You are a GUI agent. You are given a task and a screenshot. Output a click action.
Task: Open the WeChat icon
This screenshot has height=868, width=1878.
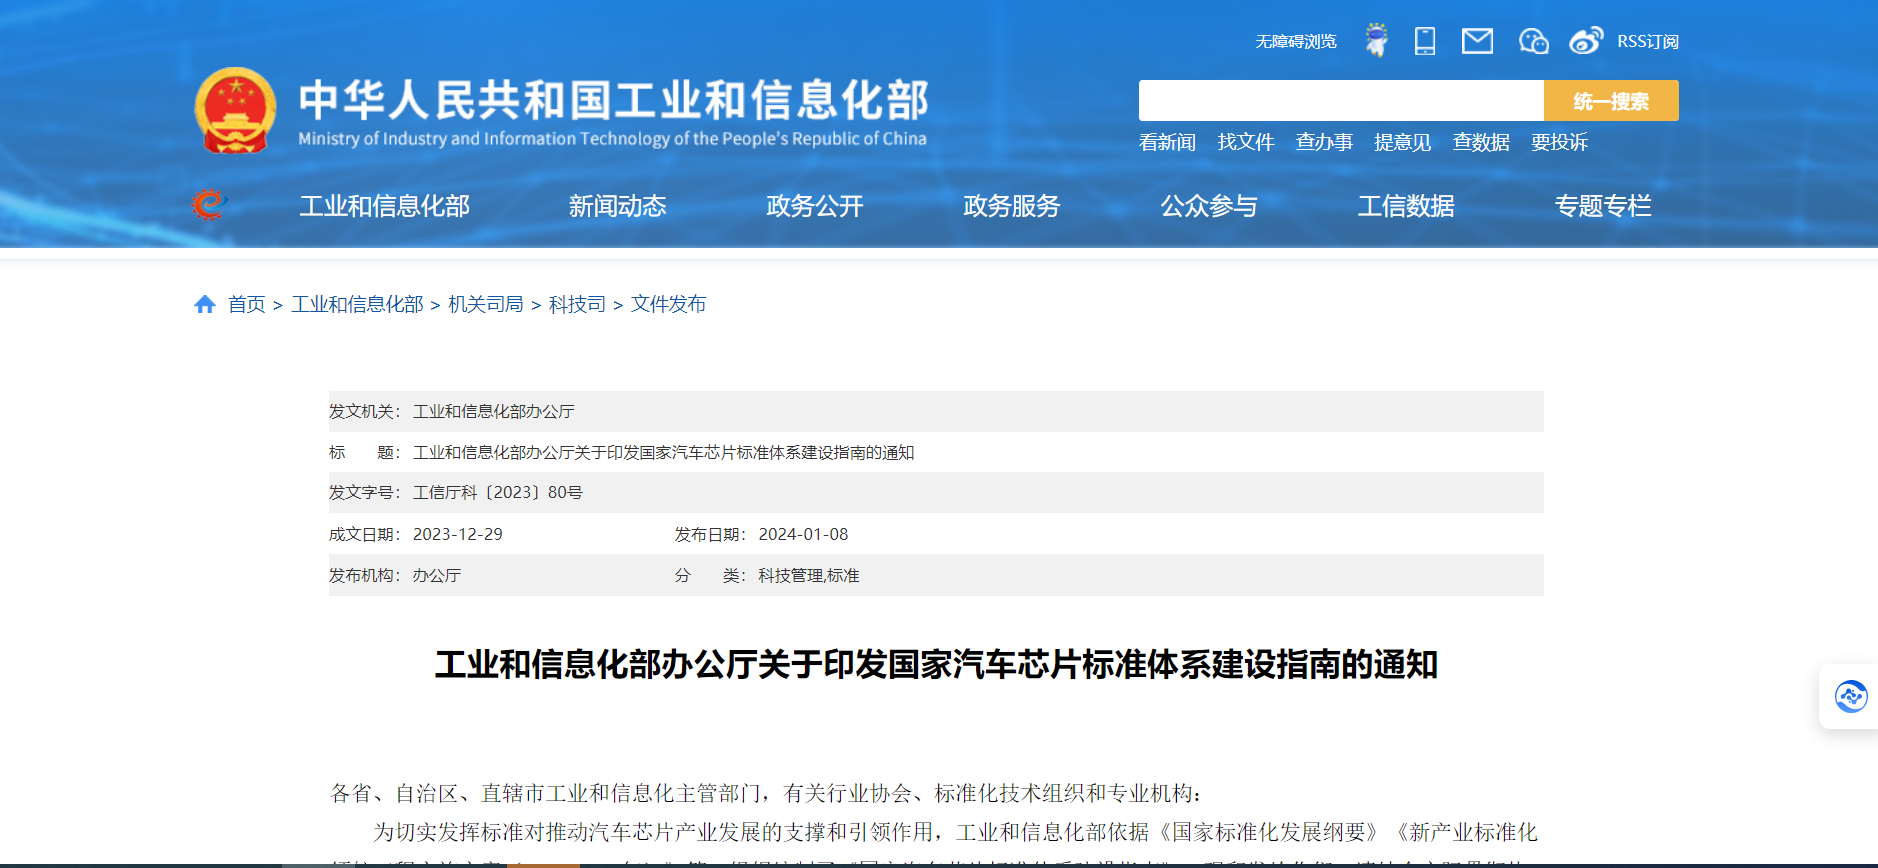pyautogui.click(x=1533, y=41)
